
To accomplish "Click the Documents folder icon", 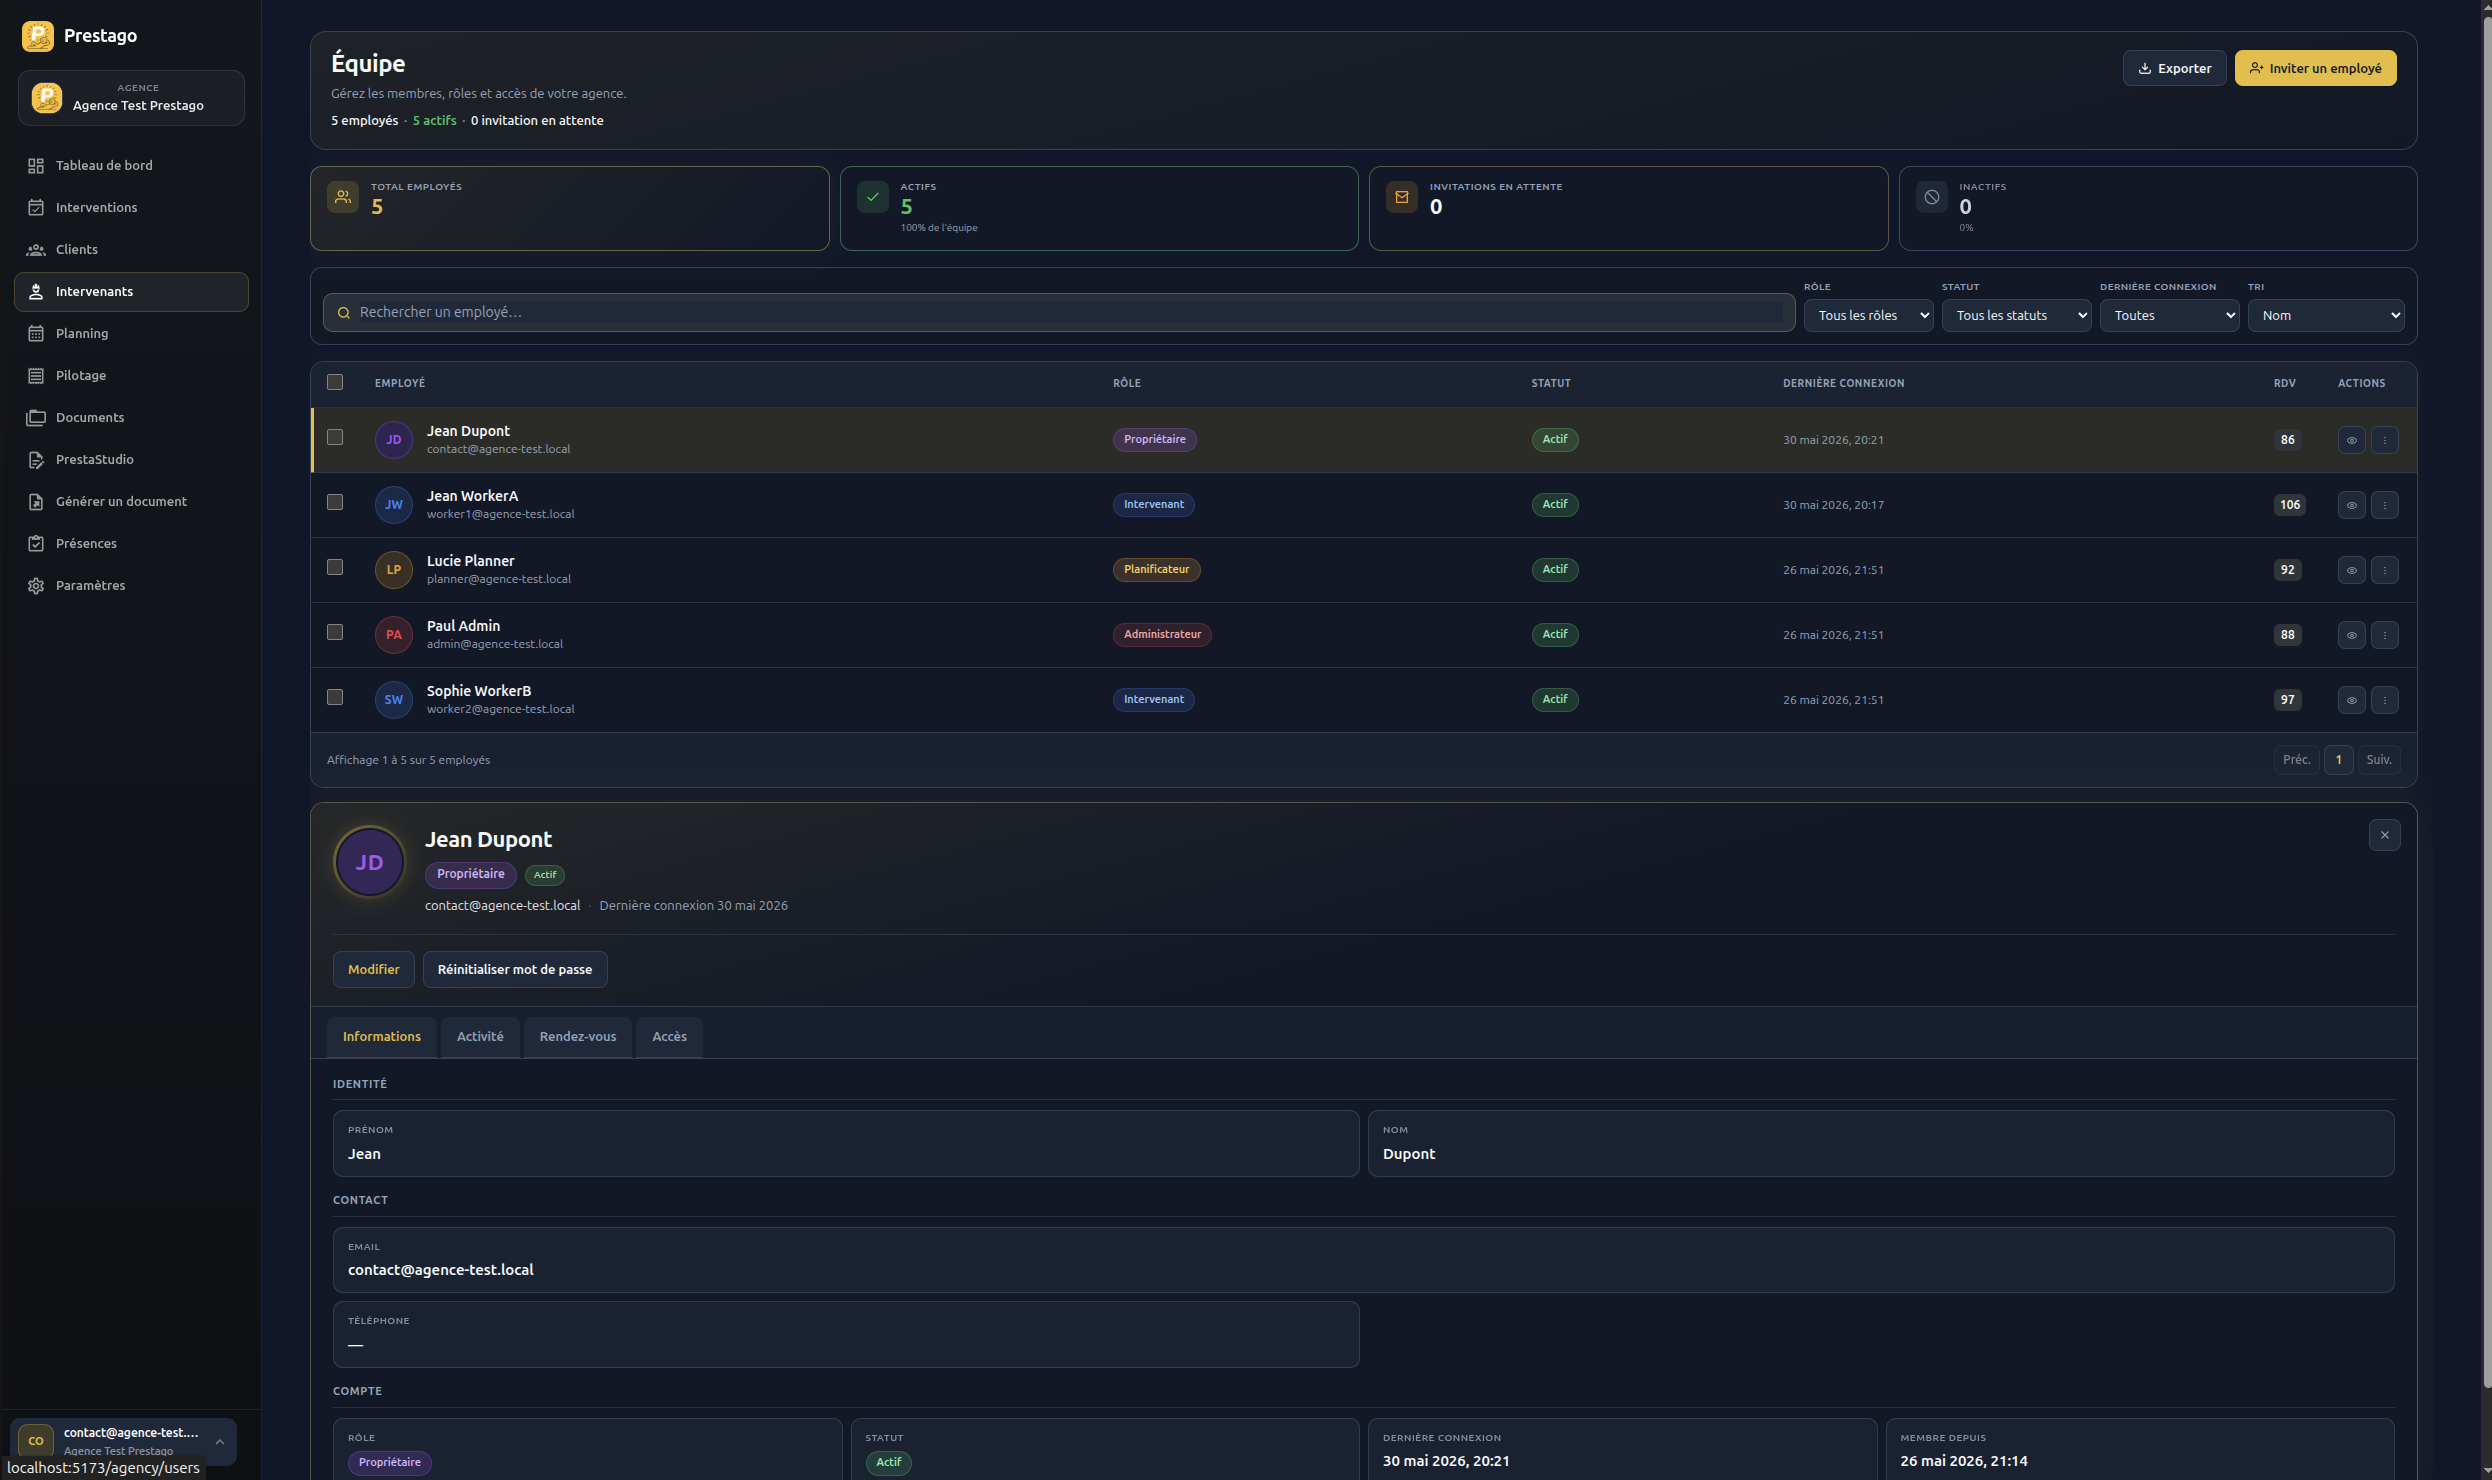I will (36, 418).
